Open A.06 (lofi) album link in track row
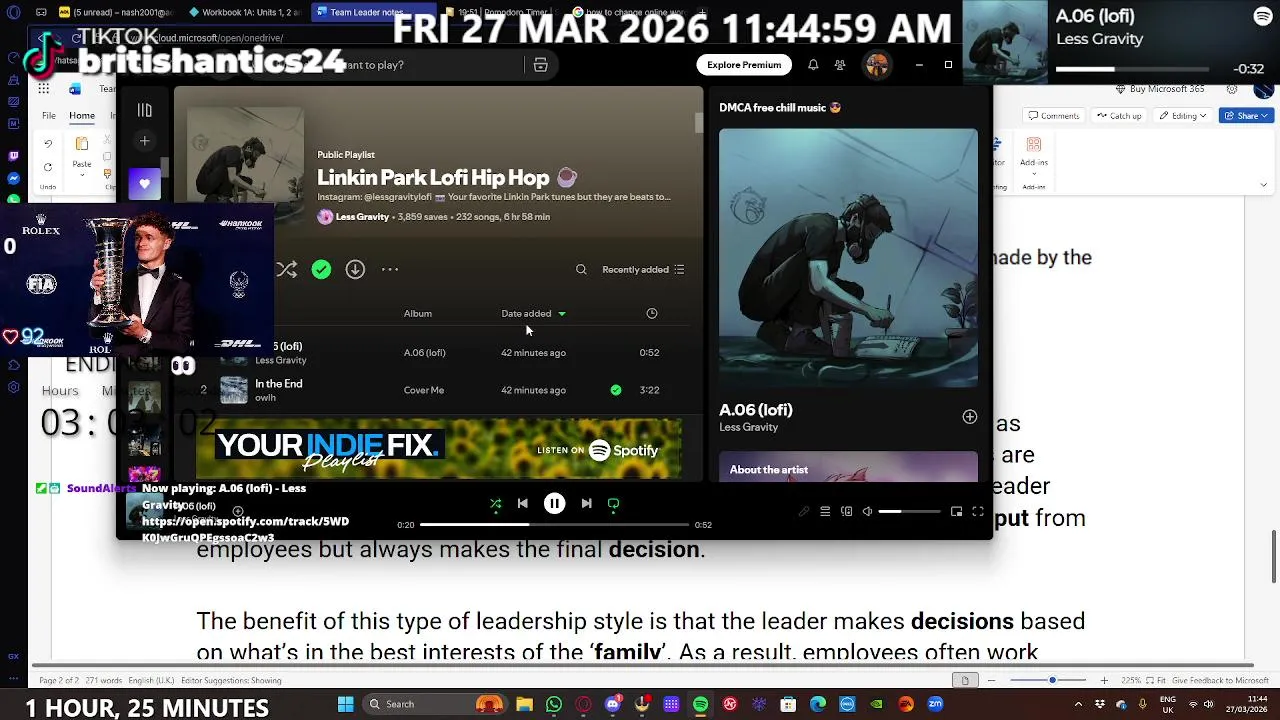Viewport: 1280px width, 720px height. point(424,353)
